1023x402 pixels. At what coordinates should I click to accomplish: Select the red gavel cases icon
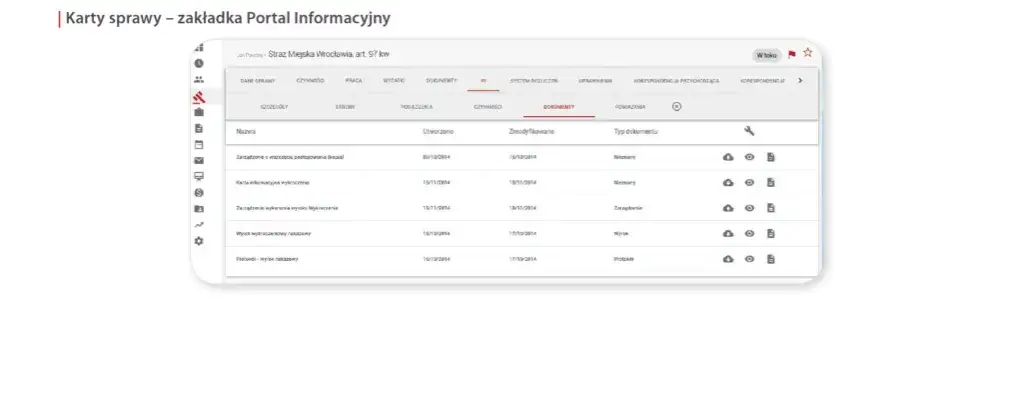[x=199, y=97]
